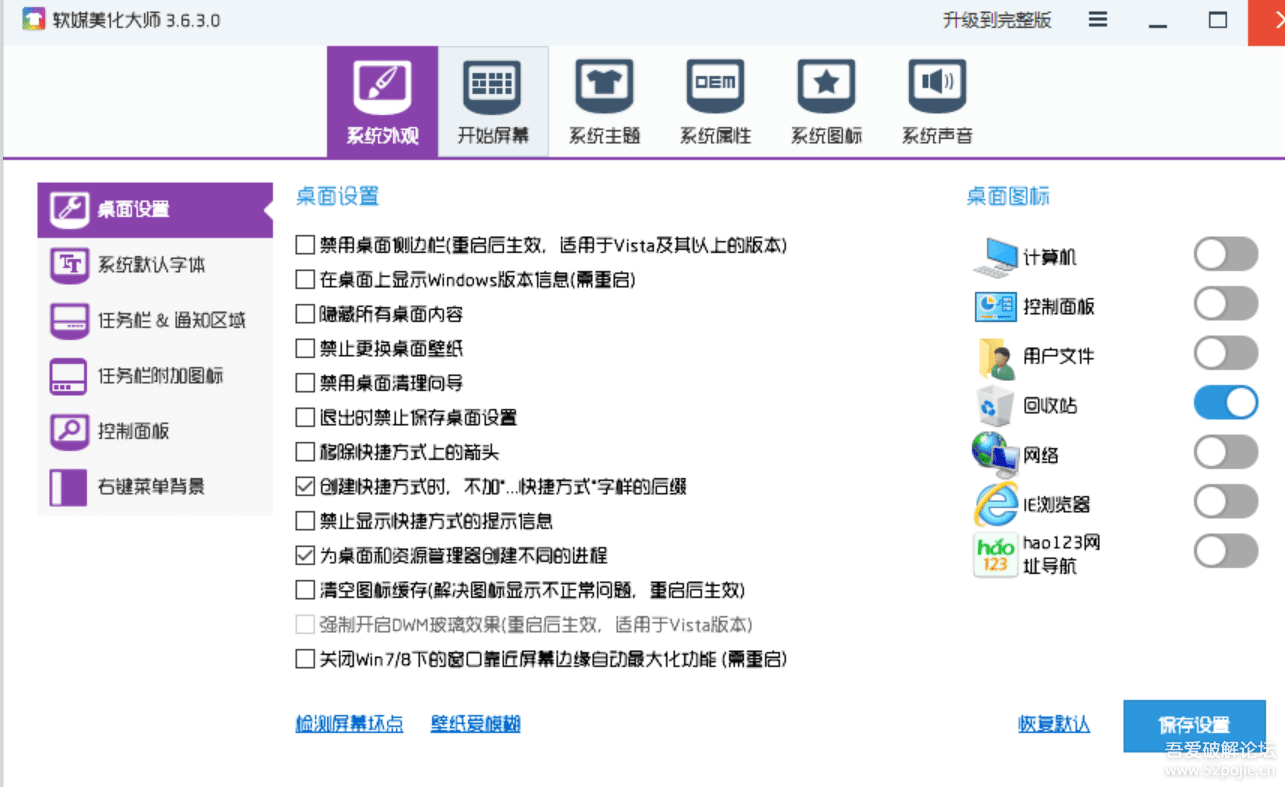The image size is (1285, 787).
Task: Open the hamburger menu in title bar
Action: tap(1098, 20)
